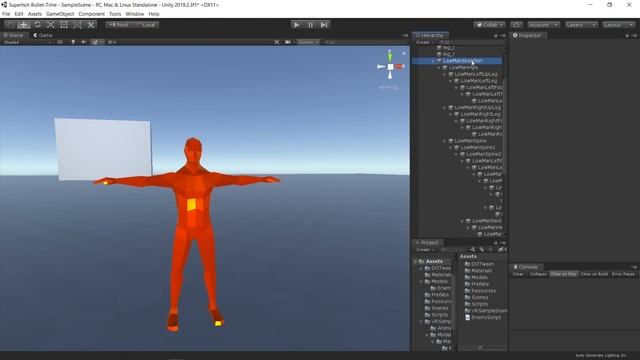Toggle Local/Global handle rotation
The width and height of the screenshot is (640, 360).
click(146, 25)
